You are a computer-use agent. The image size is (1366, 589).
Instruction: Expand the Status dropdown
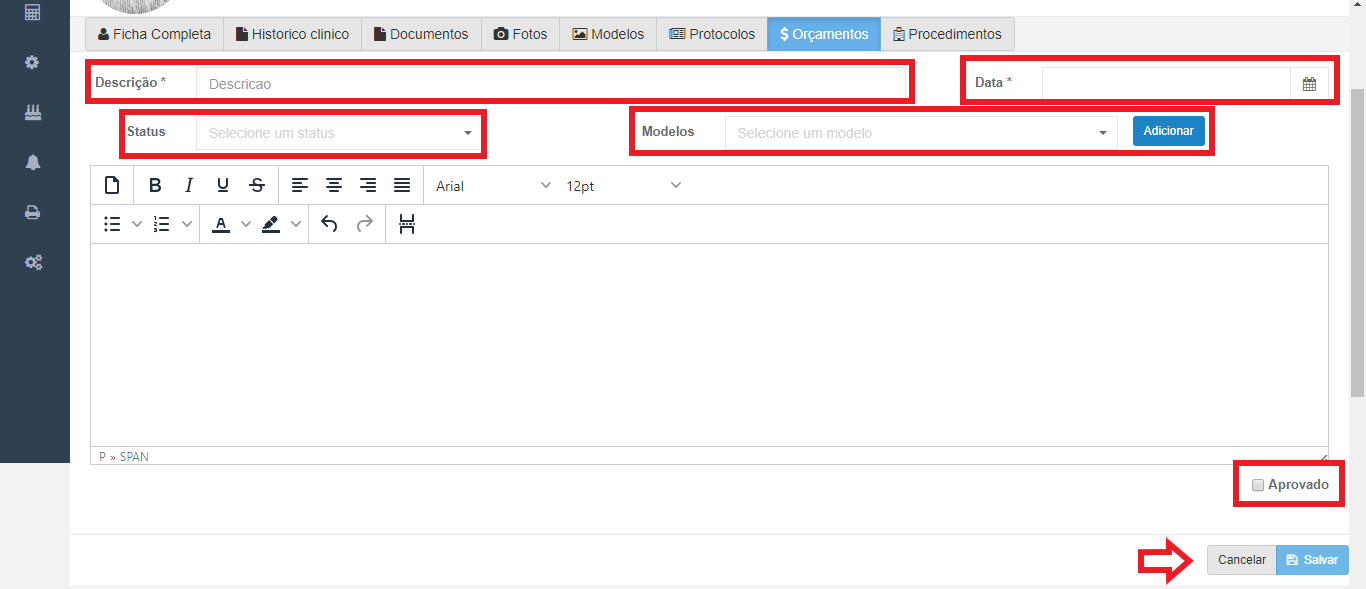[x=338, y=133]
